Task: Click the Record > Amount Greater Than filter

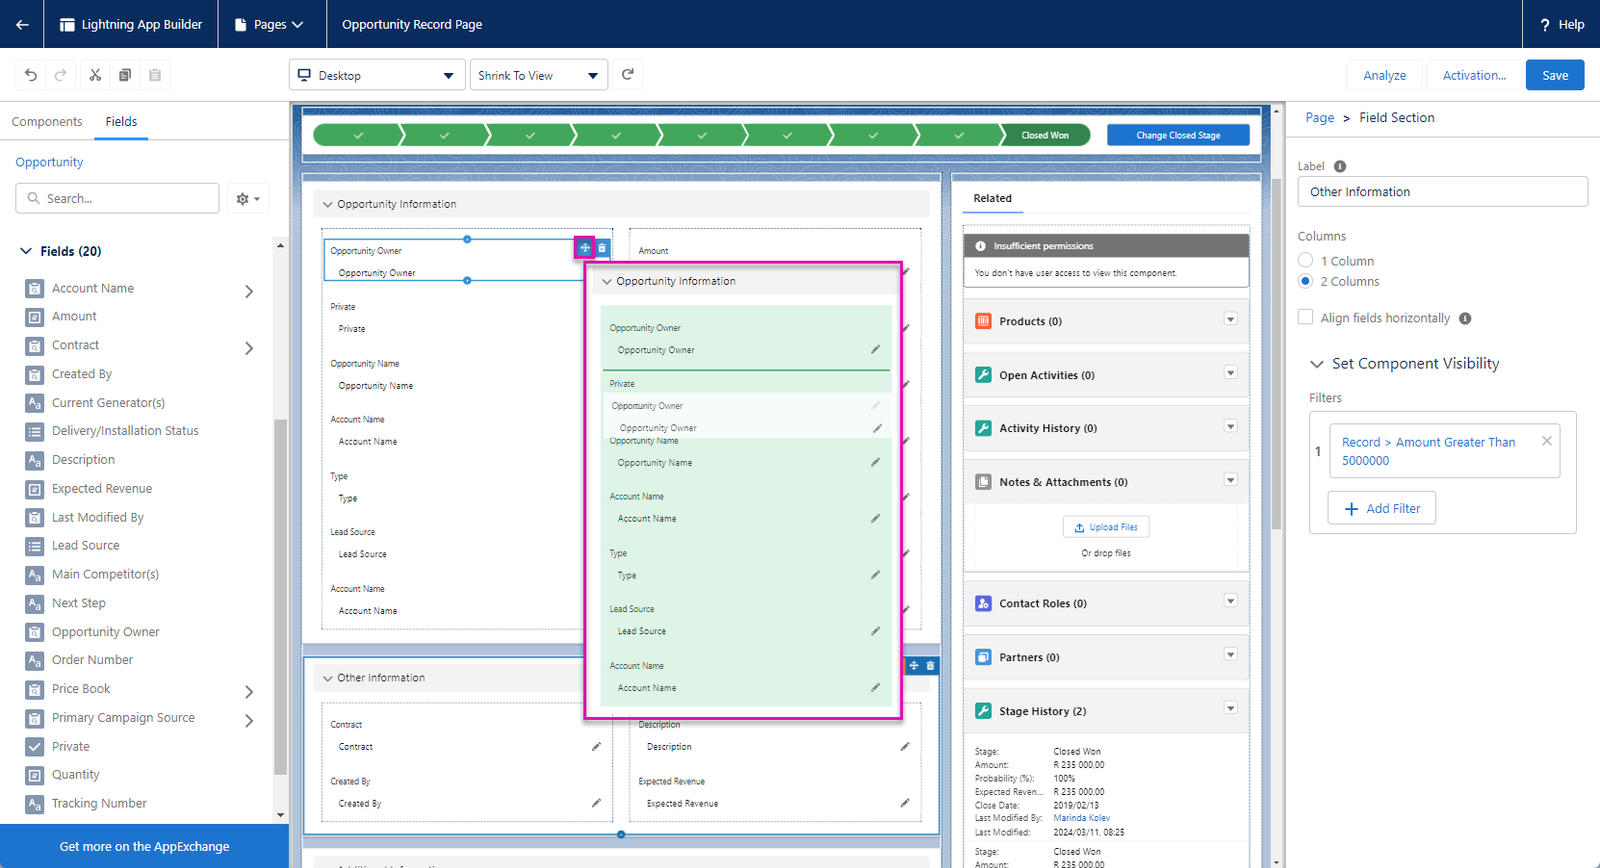Action: pyautogui.click(x=1428, y=451)
